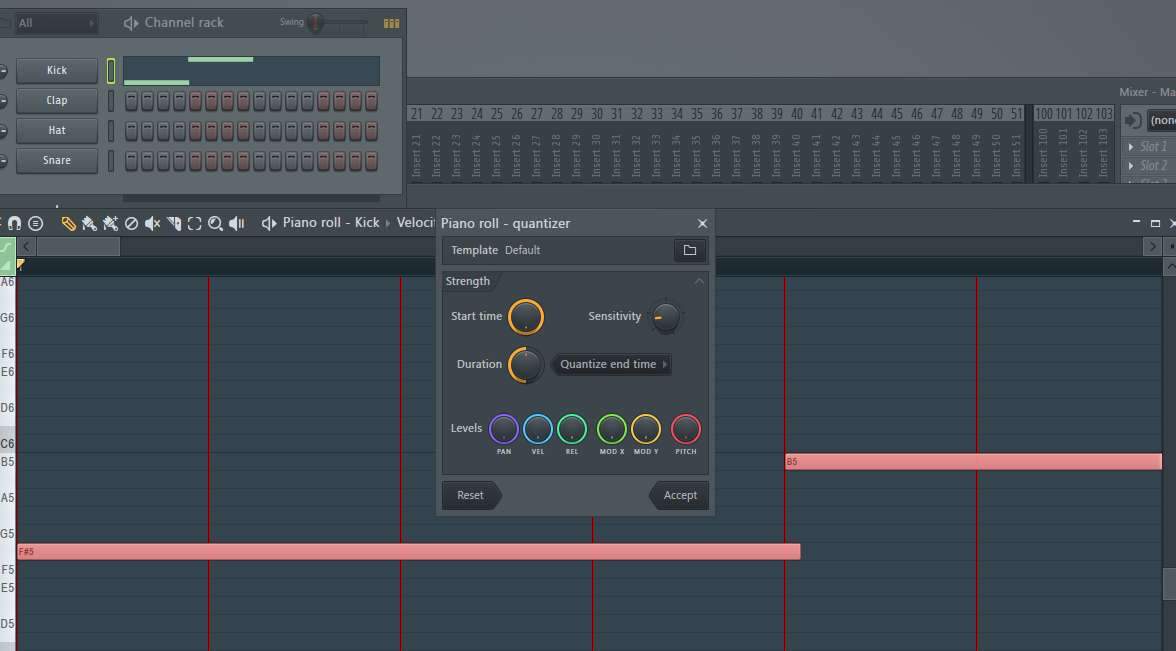This screenshot has width=1176, height=651.
Task: Open the quantizer template folder
Action: click(x=689, y=250)
